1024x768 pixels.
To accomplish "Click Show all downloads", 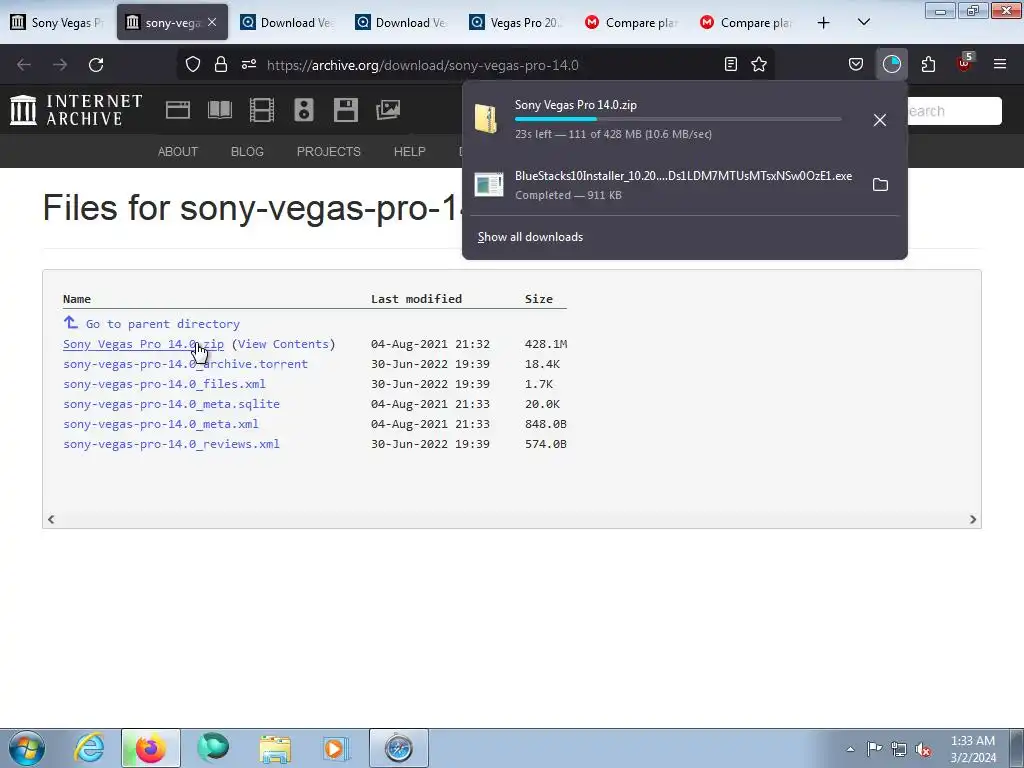I will click(x=530, y=237).
